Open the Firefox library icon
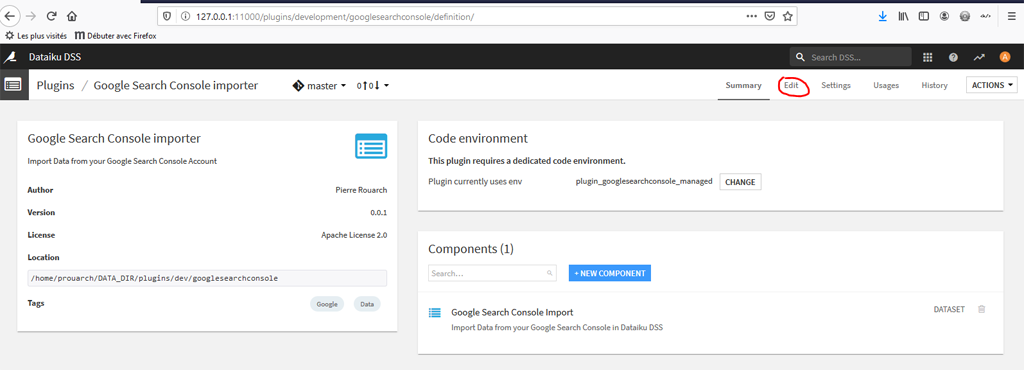 [x=903, y=16]
